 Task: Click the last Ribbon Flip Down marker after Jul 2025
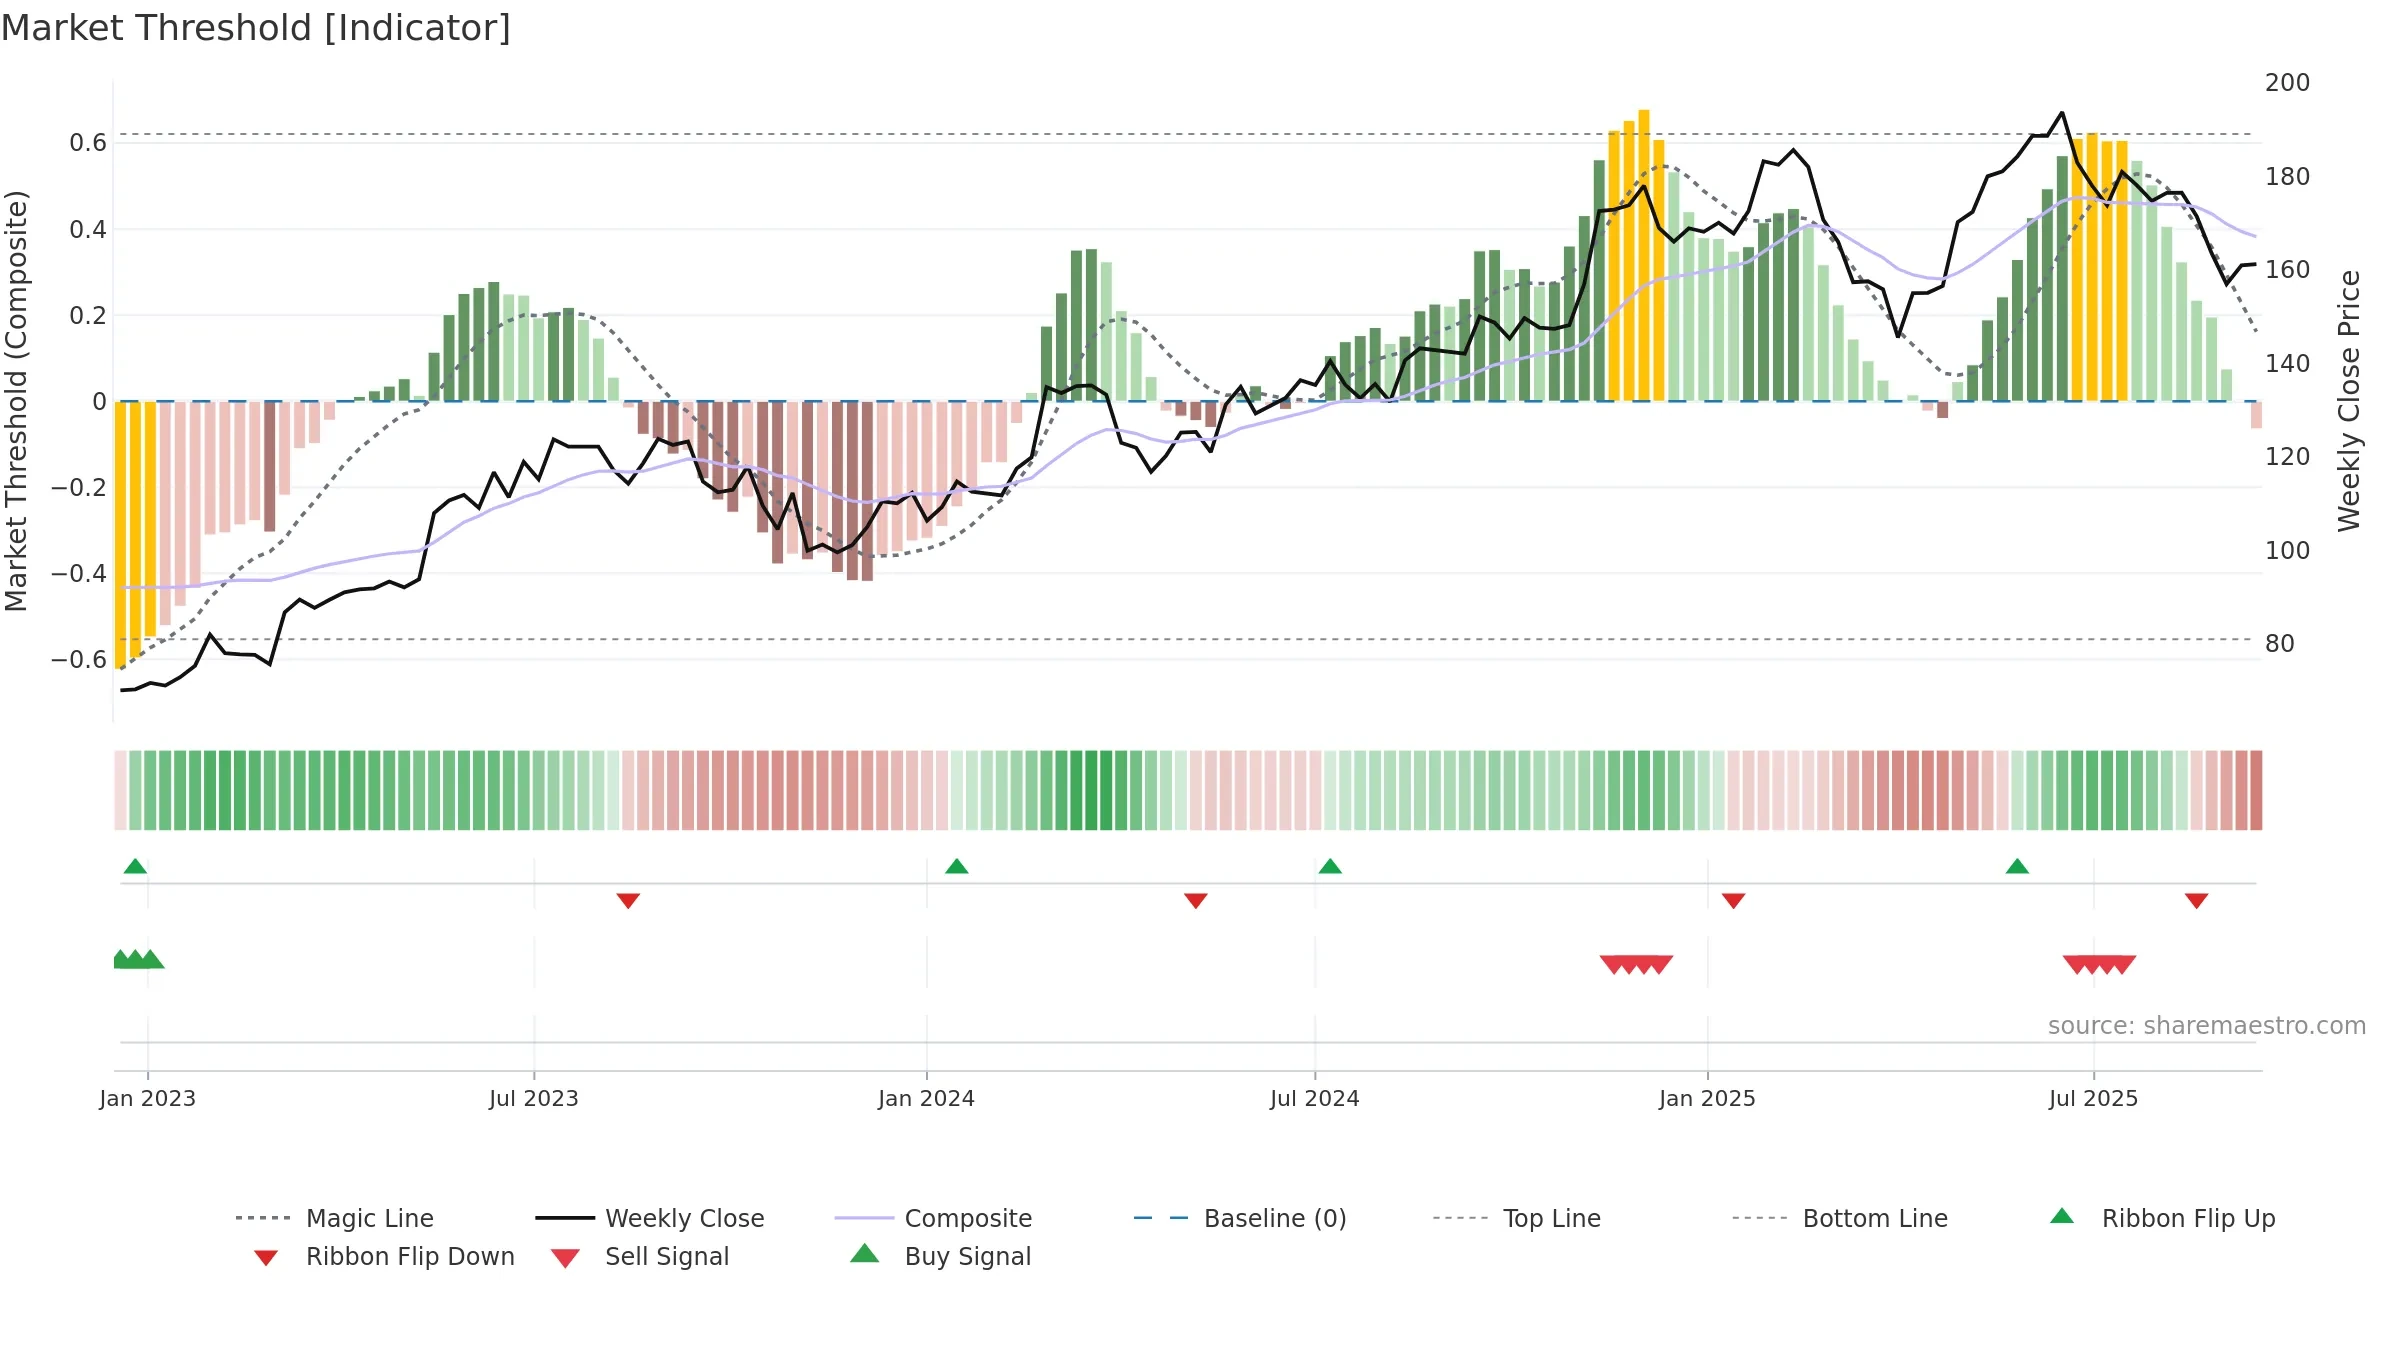tap(2197, 901)
